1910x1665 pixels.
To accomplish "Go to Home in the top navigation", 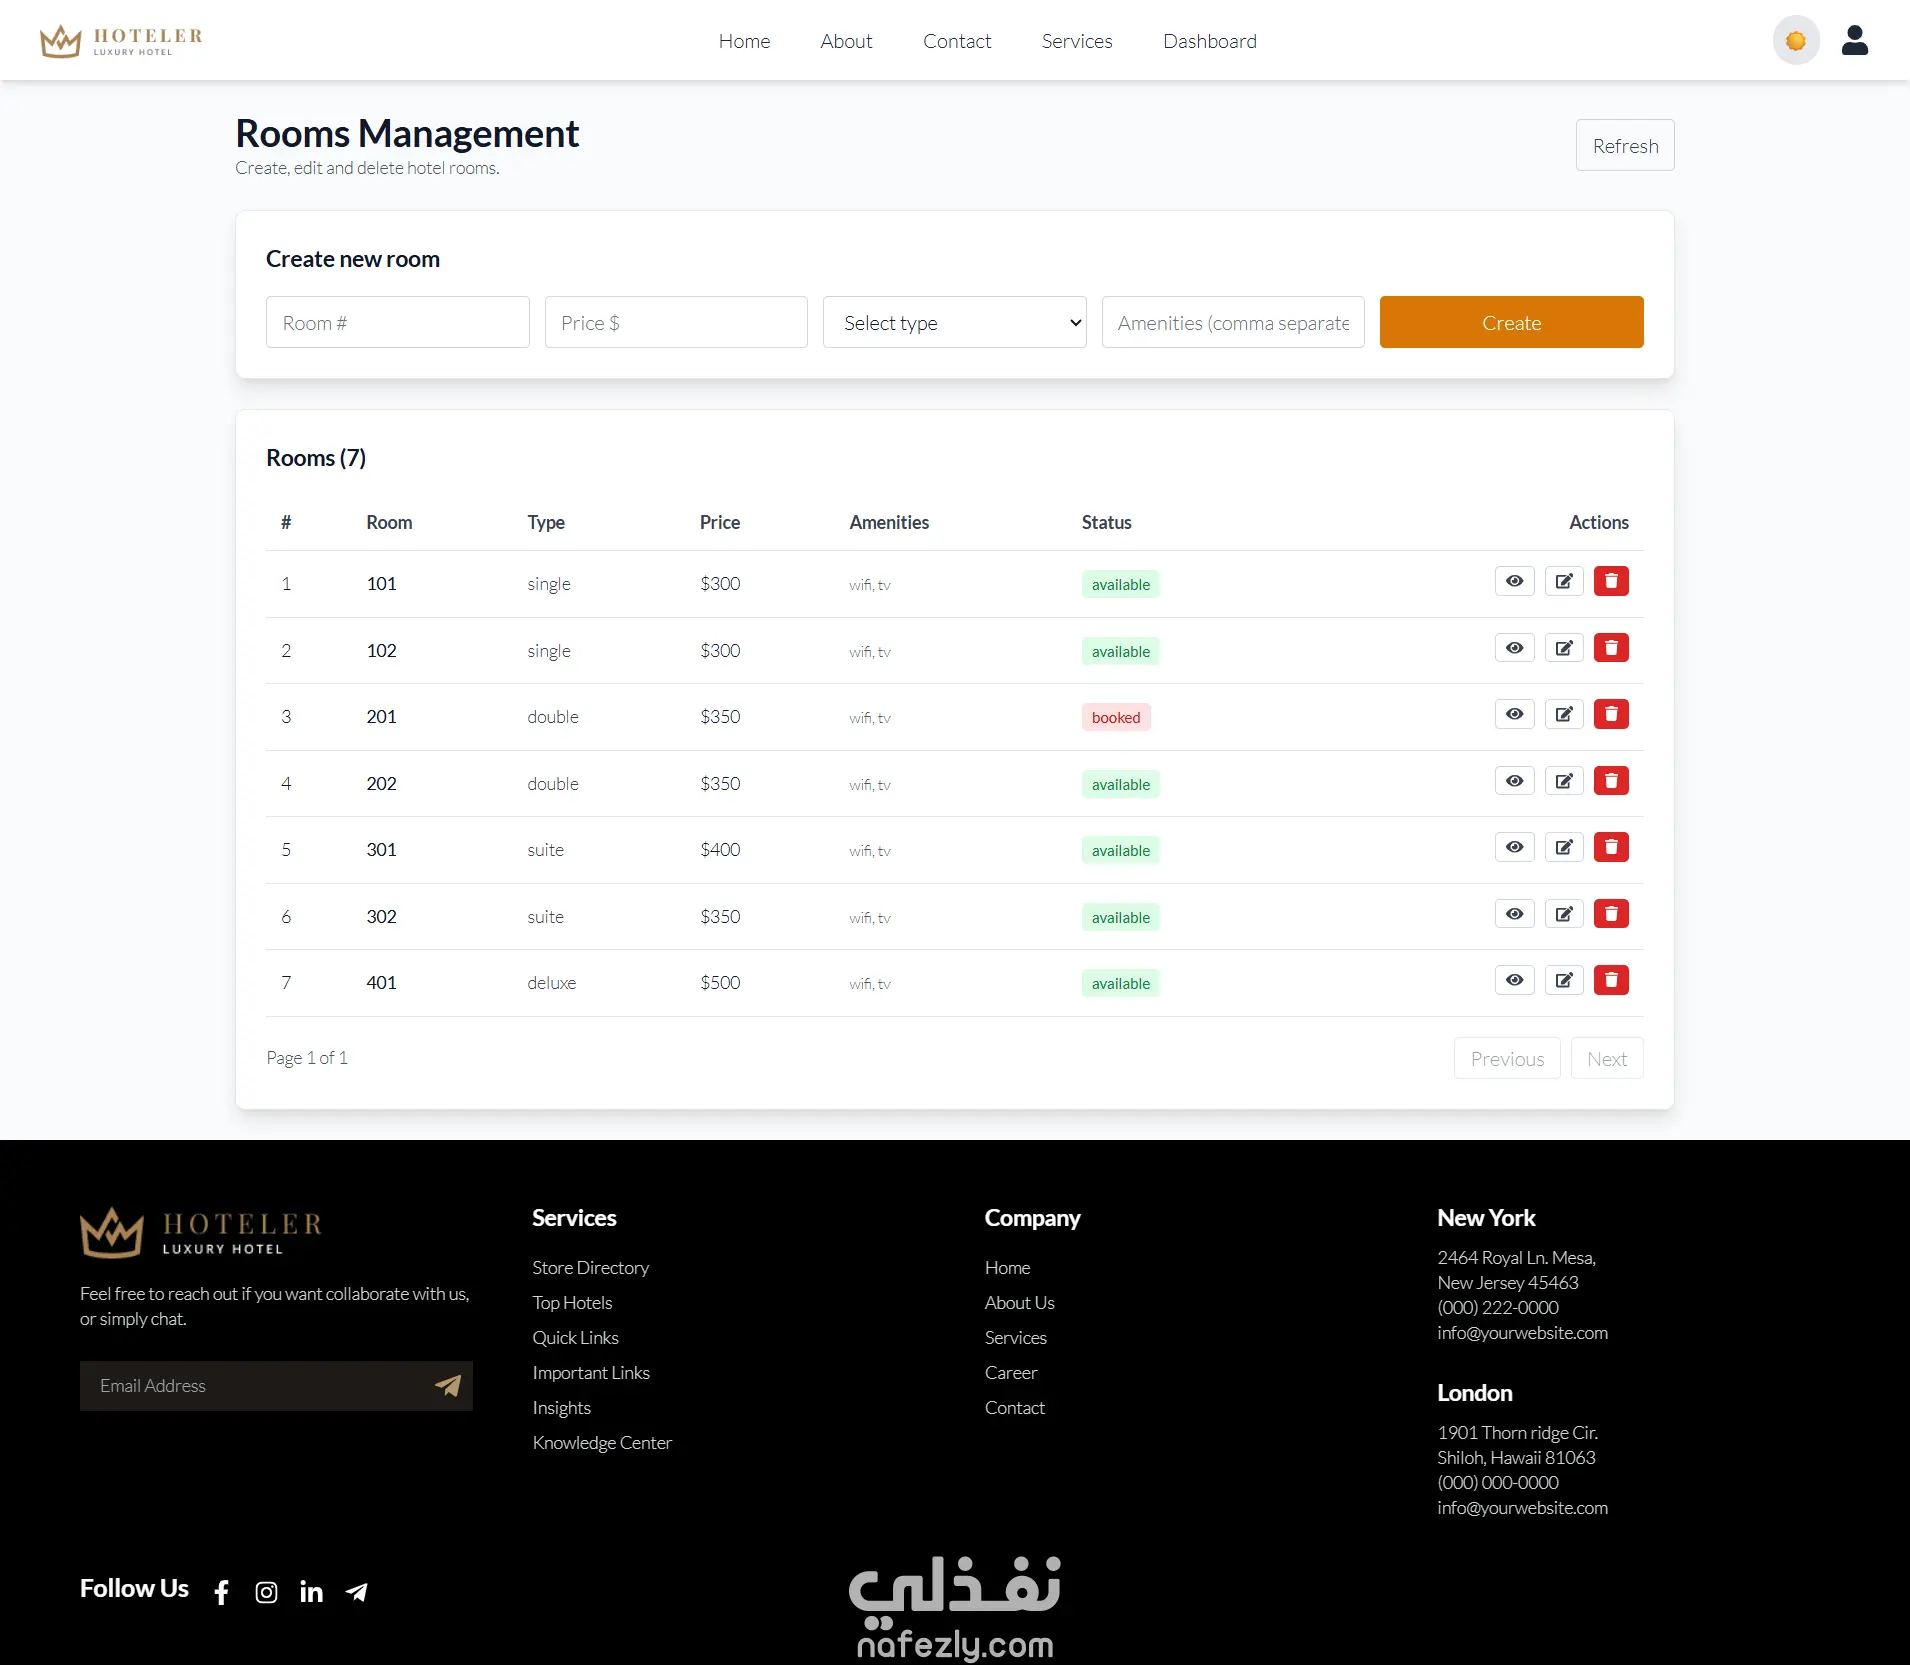I will pyautogui.click(x=744, y=41).
